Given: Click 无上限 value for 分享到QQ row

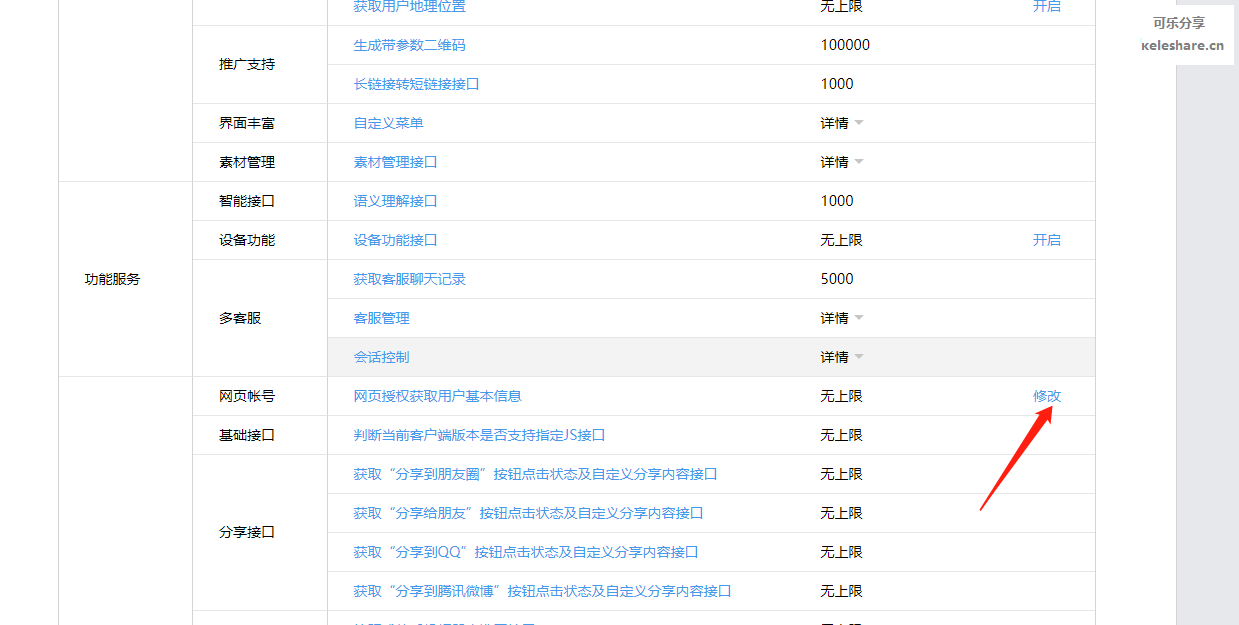Looking at the screenshot, I should [x=841, y=552].
